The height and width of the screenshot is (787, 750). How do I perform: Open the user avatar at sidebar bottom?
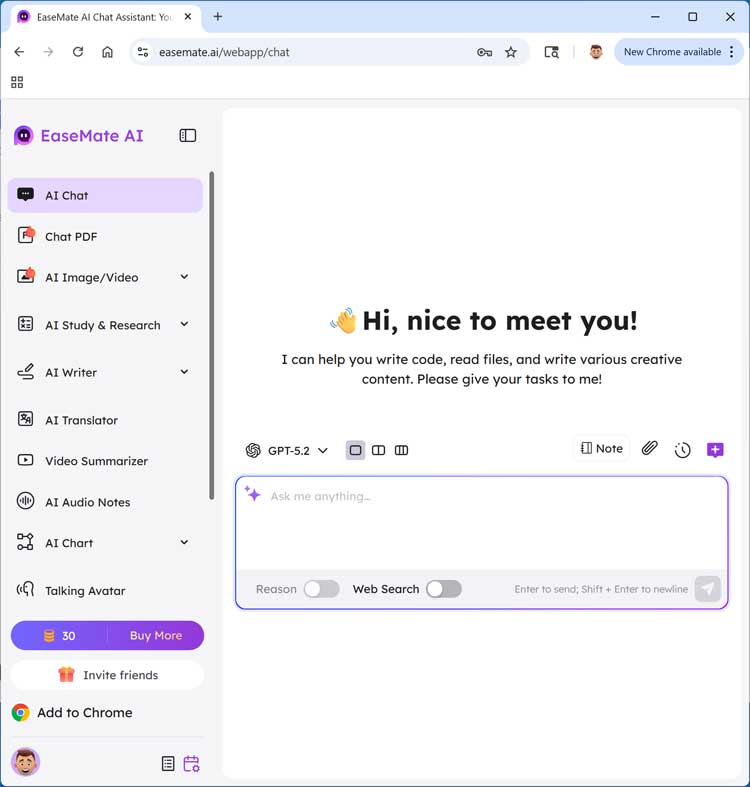point(25,762)
